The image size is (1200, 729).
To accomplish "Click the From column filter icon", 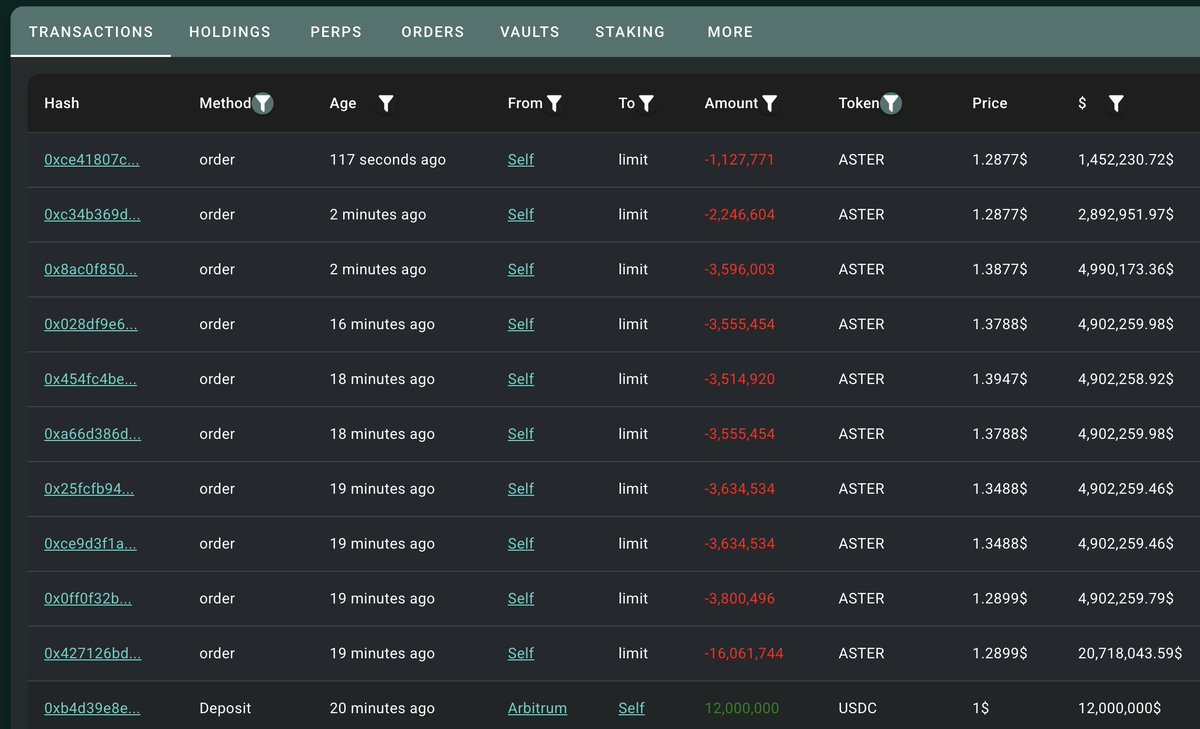I will 554,103.
